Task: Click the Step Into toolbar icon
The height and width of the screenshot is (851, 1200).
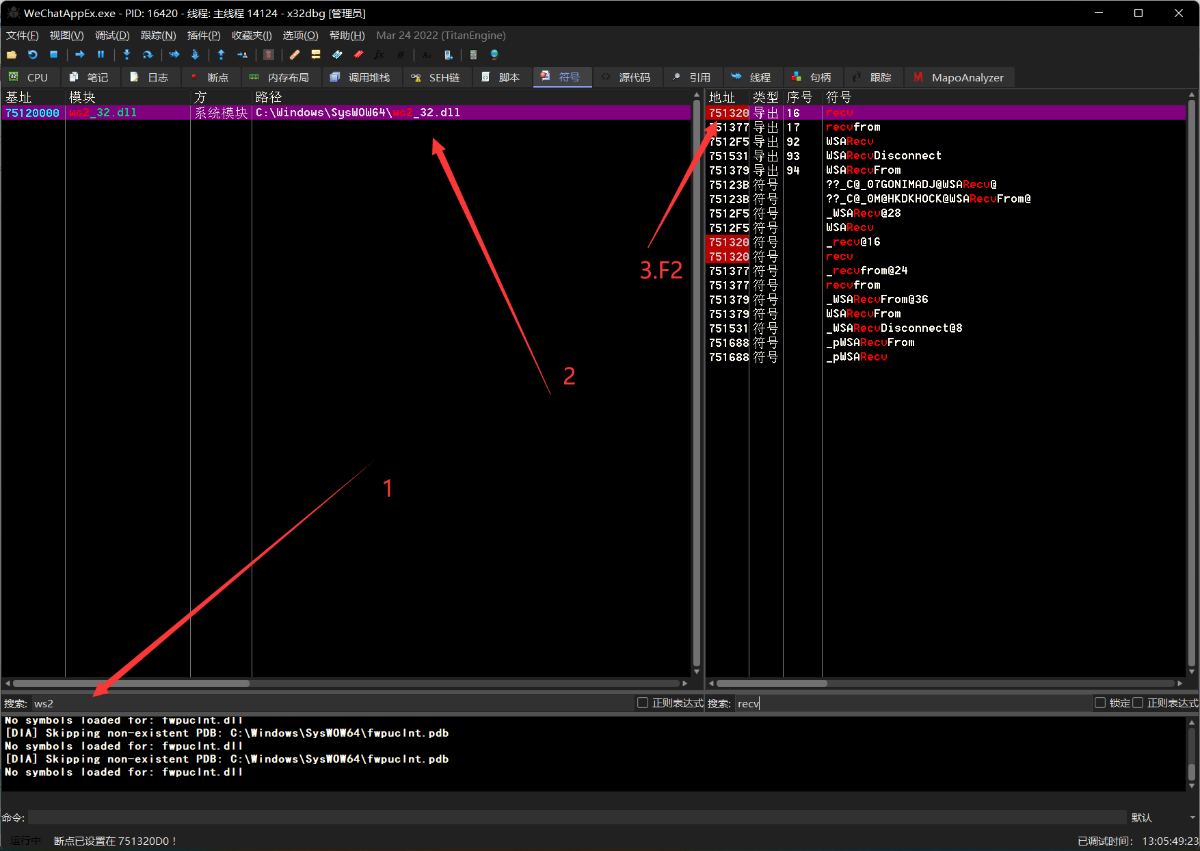Action: pos(127,54)
